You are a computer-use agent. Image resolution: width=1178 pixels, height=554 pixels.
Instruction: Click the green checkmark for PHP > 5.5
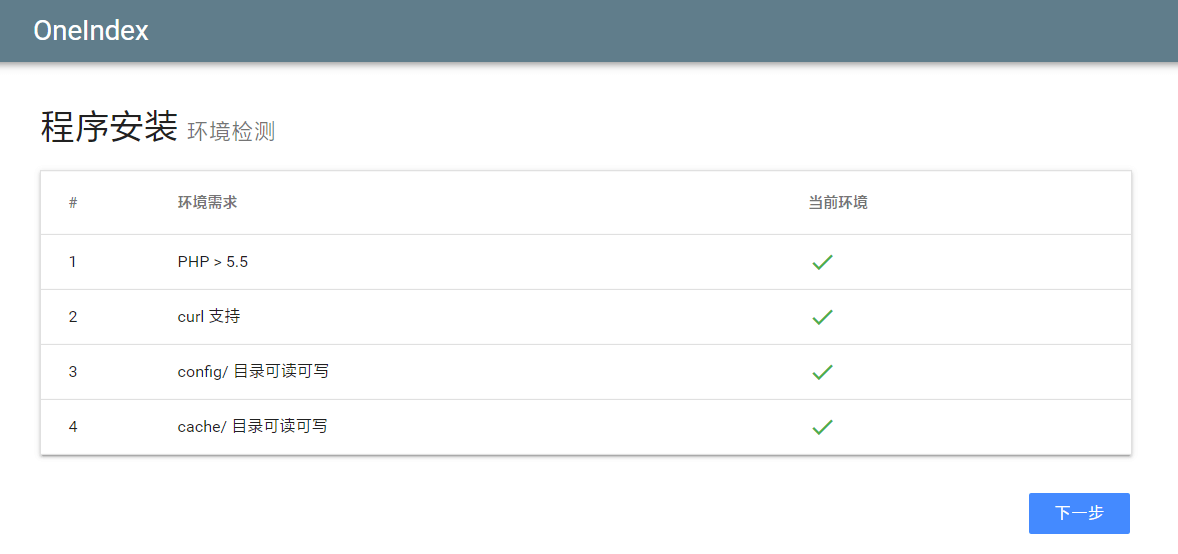[822, 262]
